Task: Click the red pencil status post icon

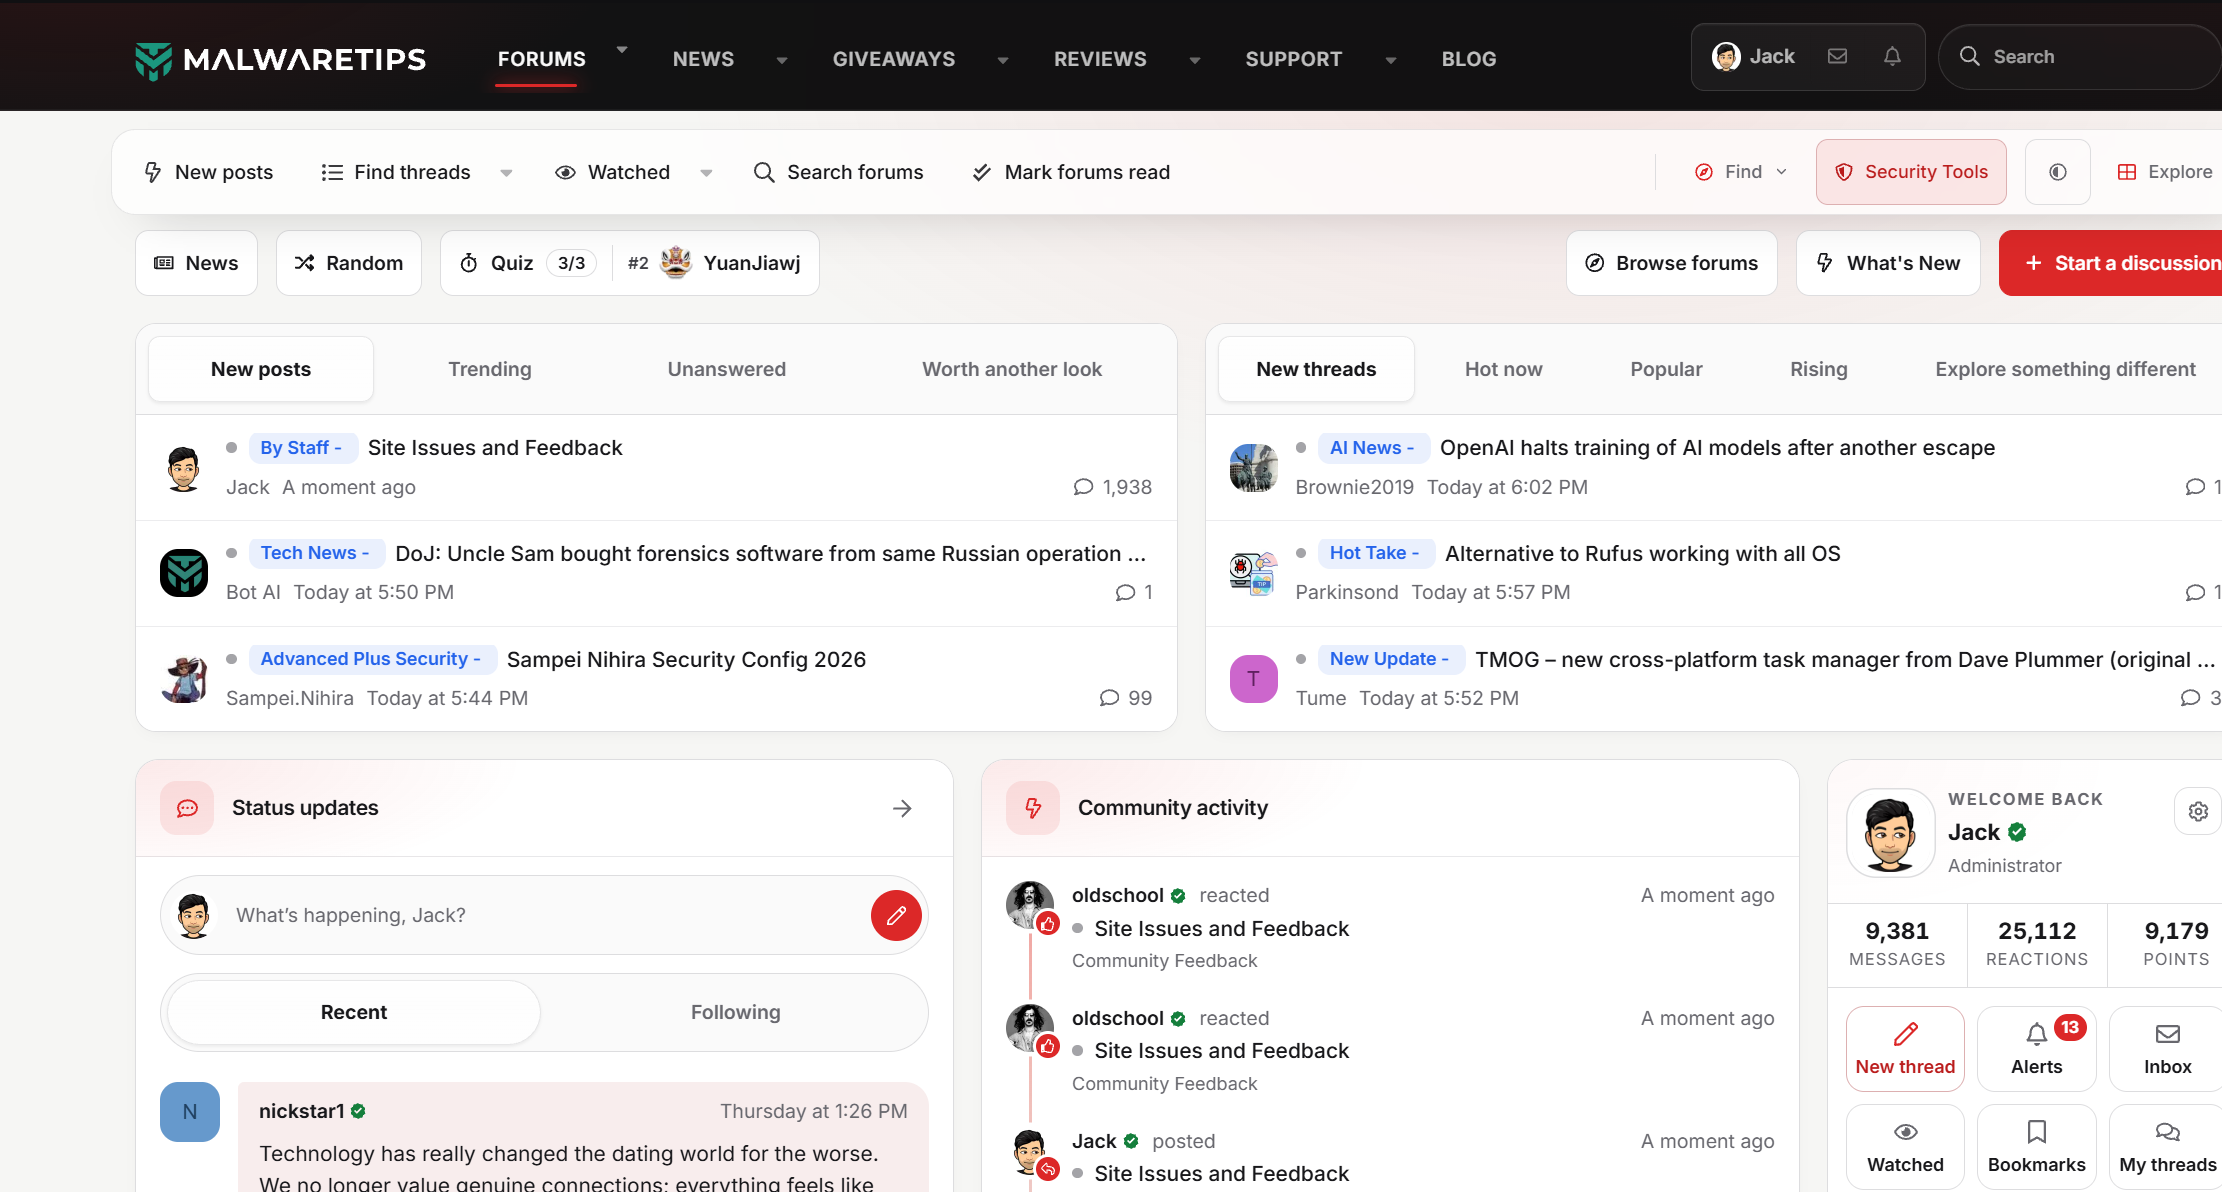Action: click(x=896, y=915)
